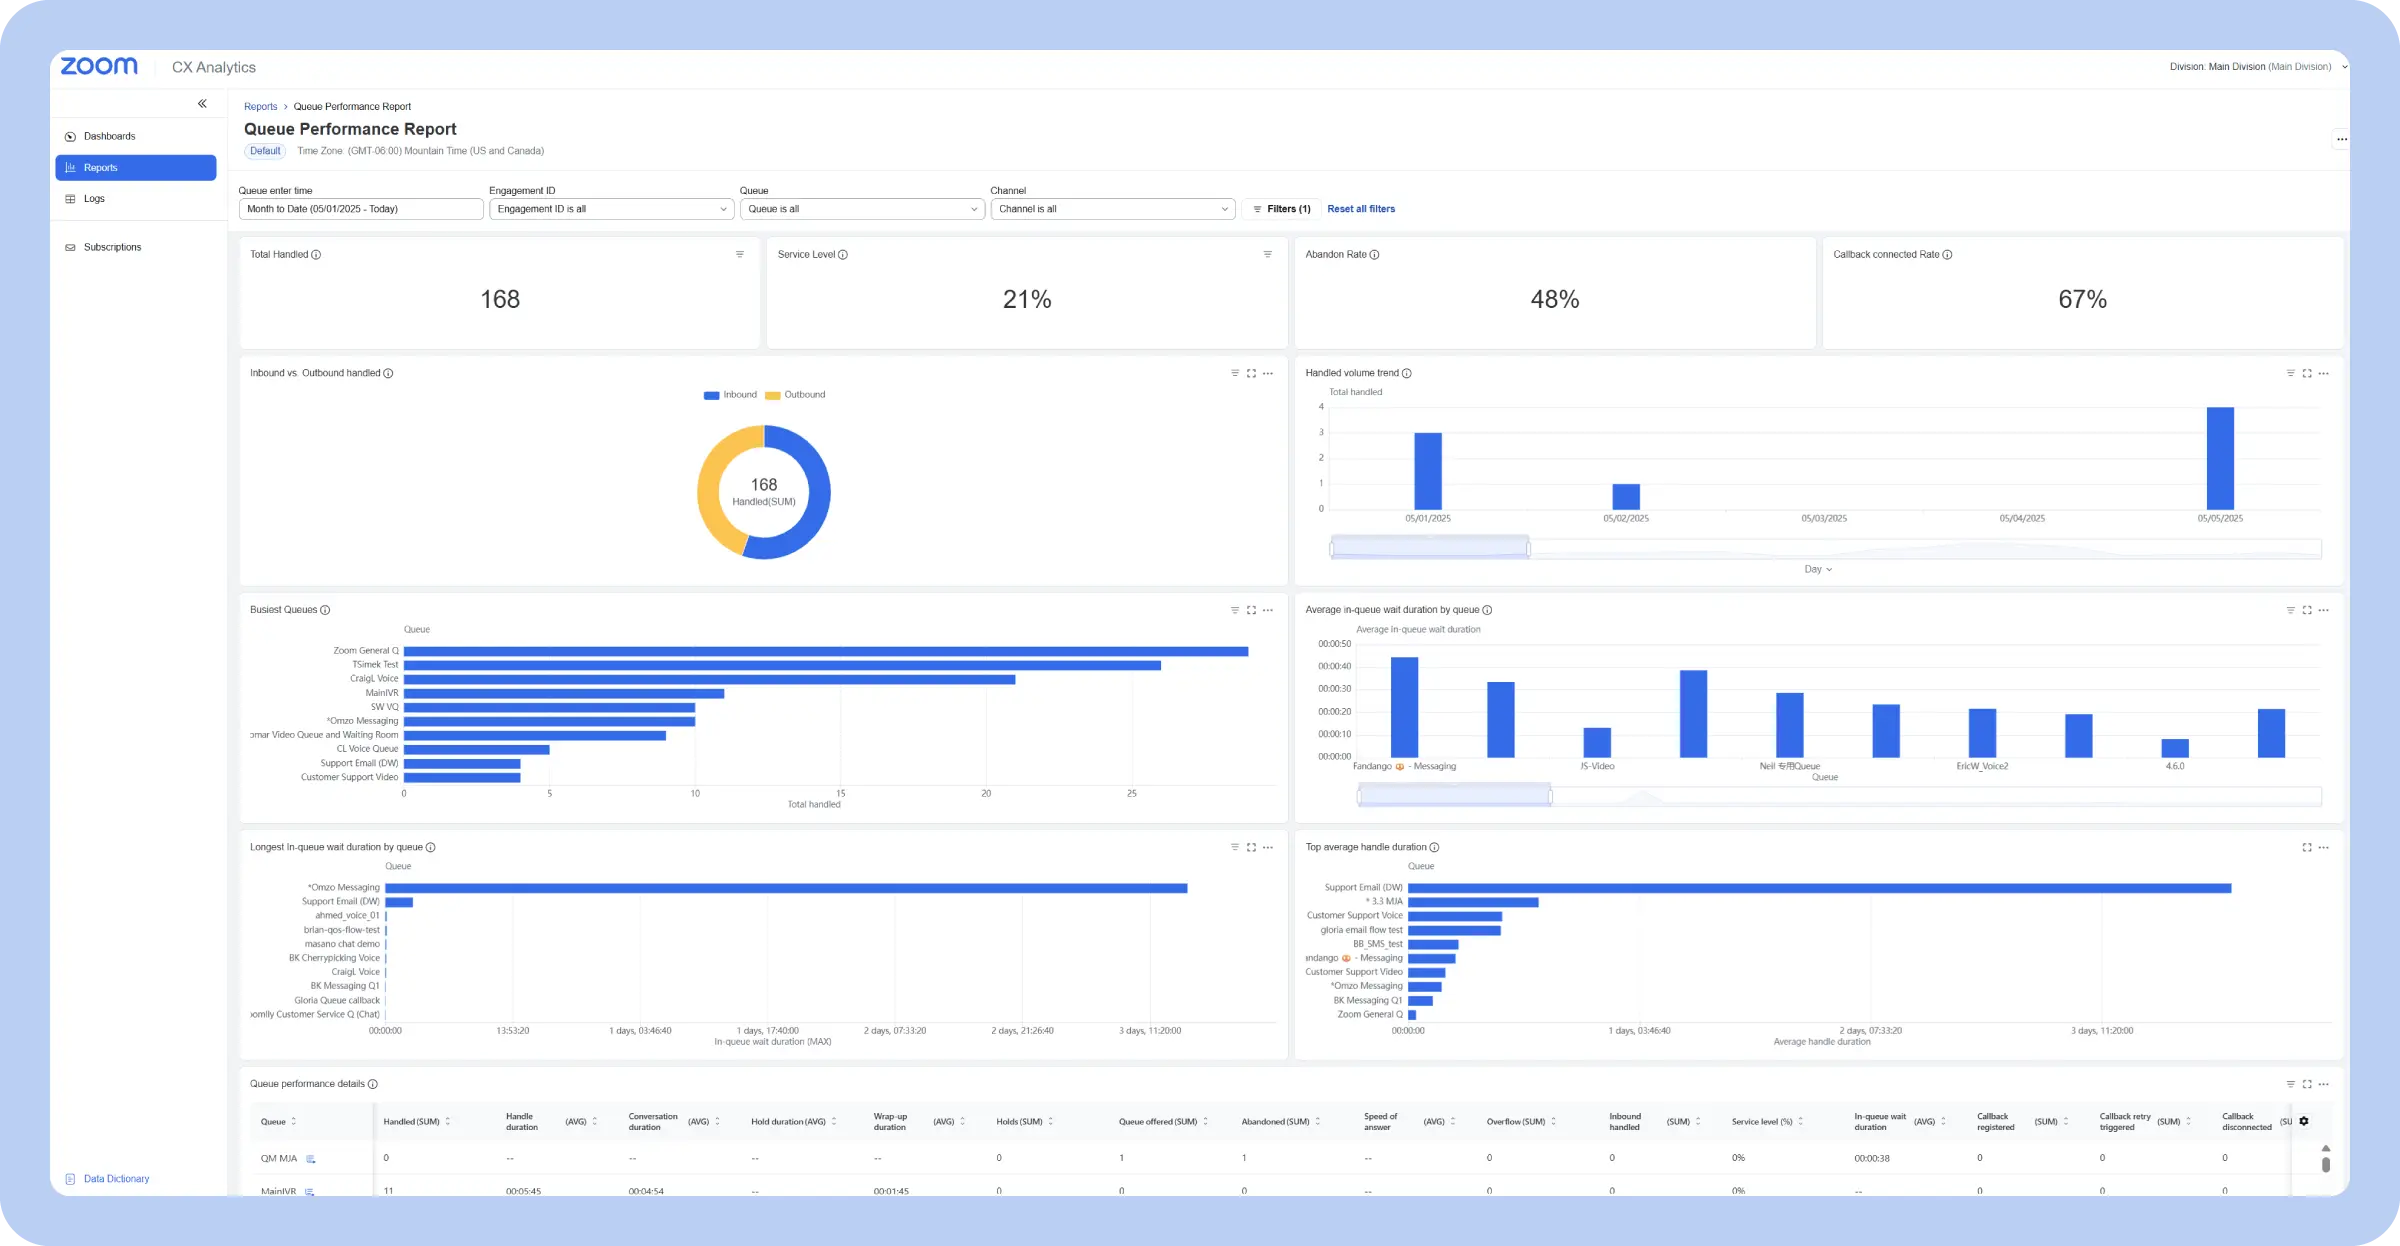
Task: Open the filter icon on Total Handled card
Action: click(x=740, y=254)
